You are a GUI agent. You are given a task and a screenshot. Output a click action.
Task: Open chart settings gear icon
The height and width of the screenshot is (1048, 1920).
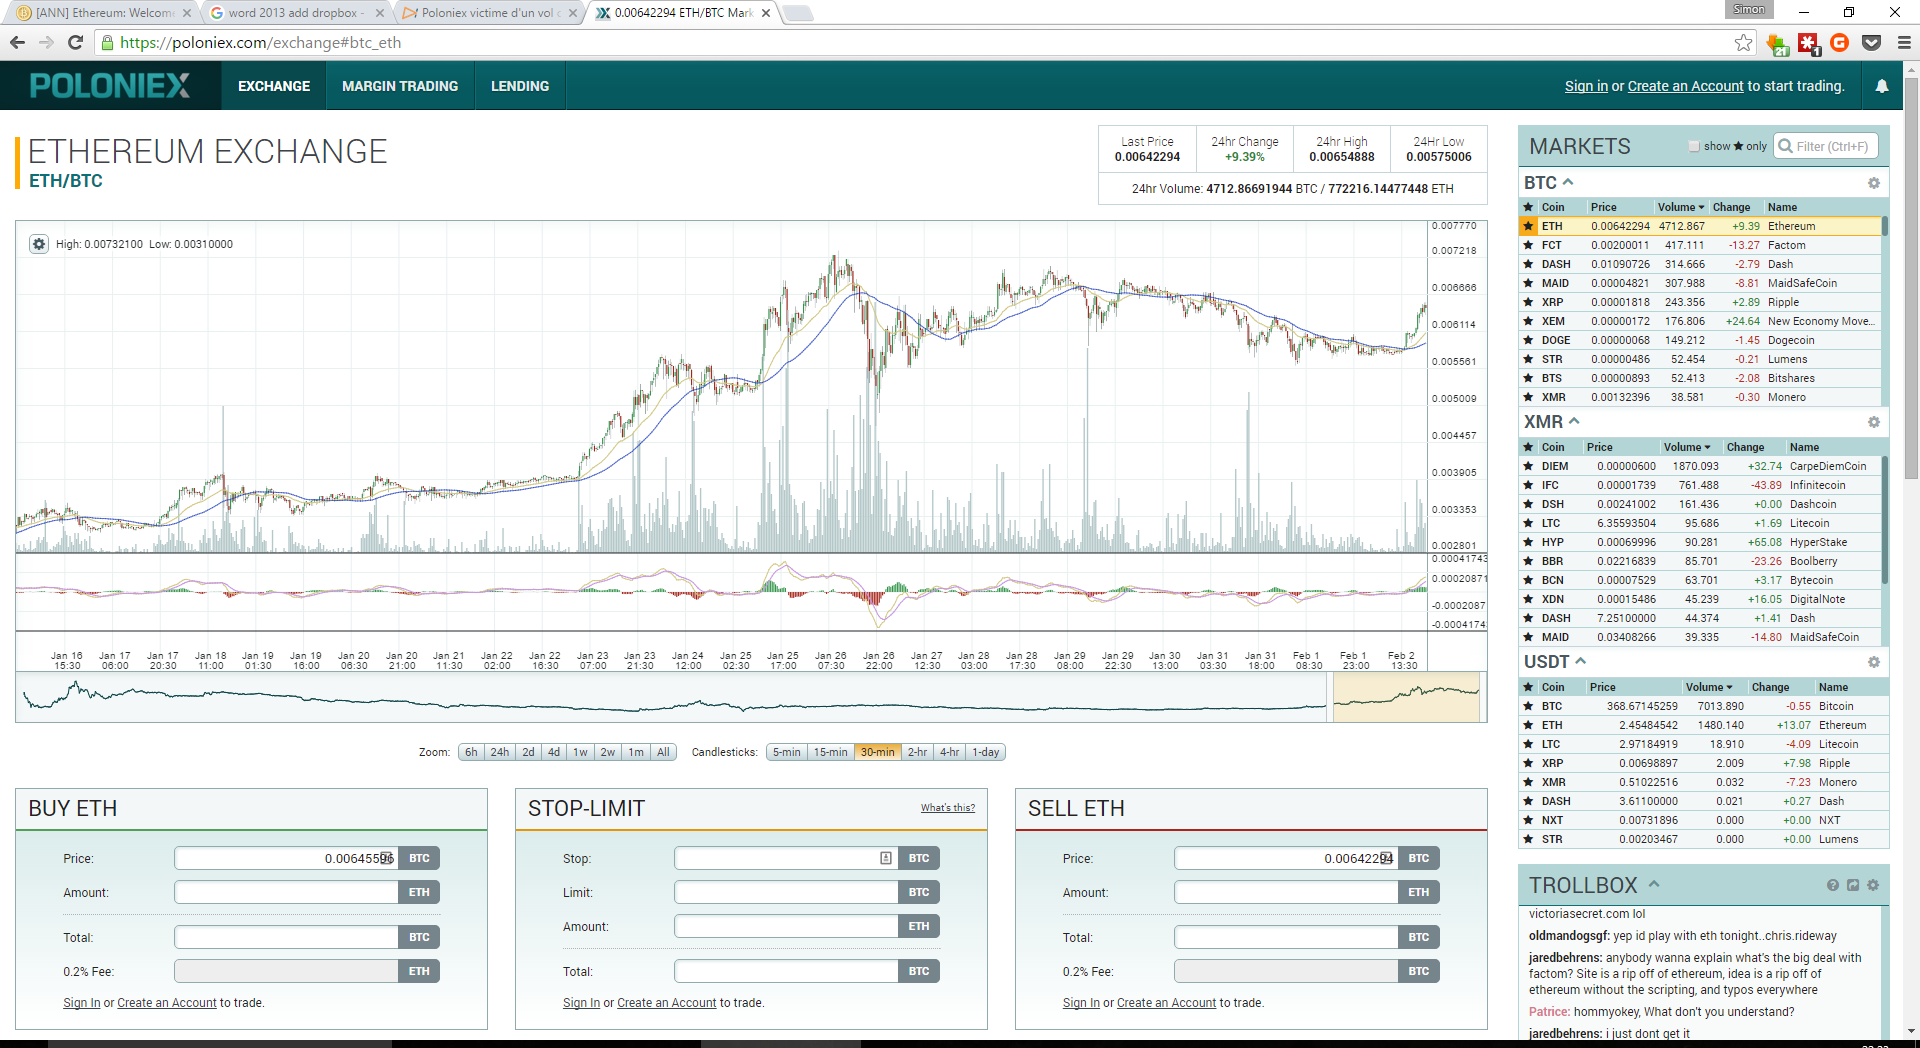pyautogui.click(x=39, y=244)
